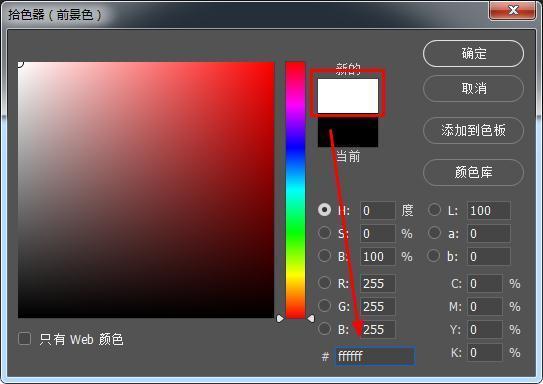Click the R value input field
Screen dimensions: 543x384
click(377, 284)
